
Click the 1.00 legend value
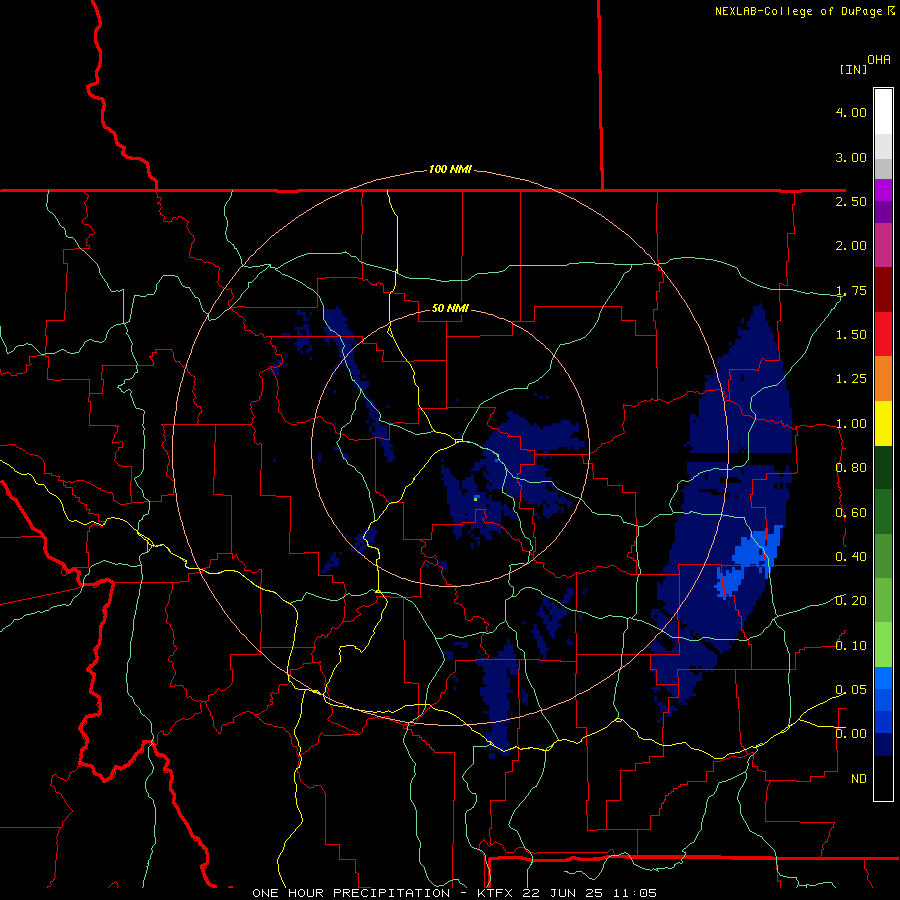851,424
